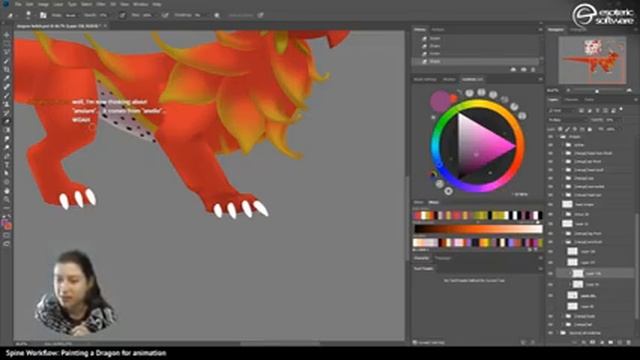
Task: Click the Navigator preview thumbnail
Action: [592, 60]
